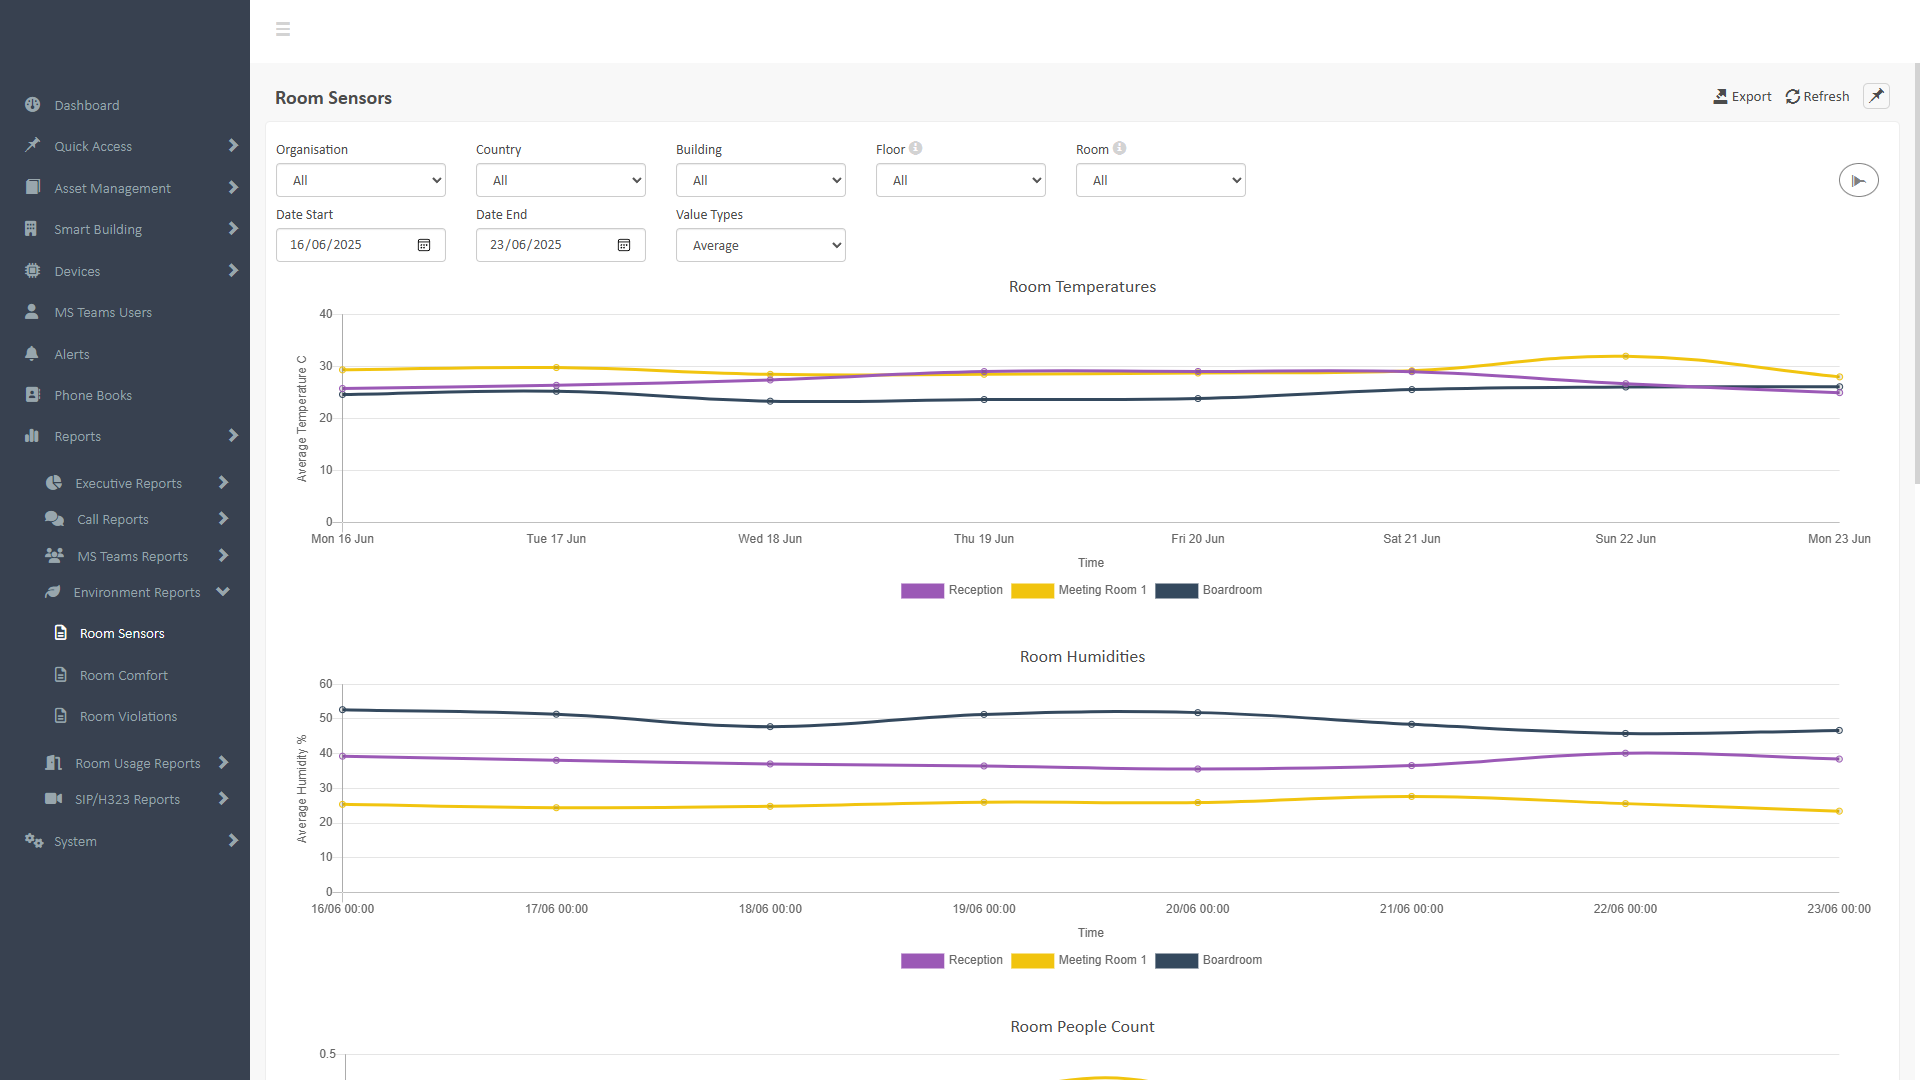Open the Date Start calendar picker

424,245
